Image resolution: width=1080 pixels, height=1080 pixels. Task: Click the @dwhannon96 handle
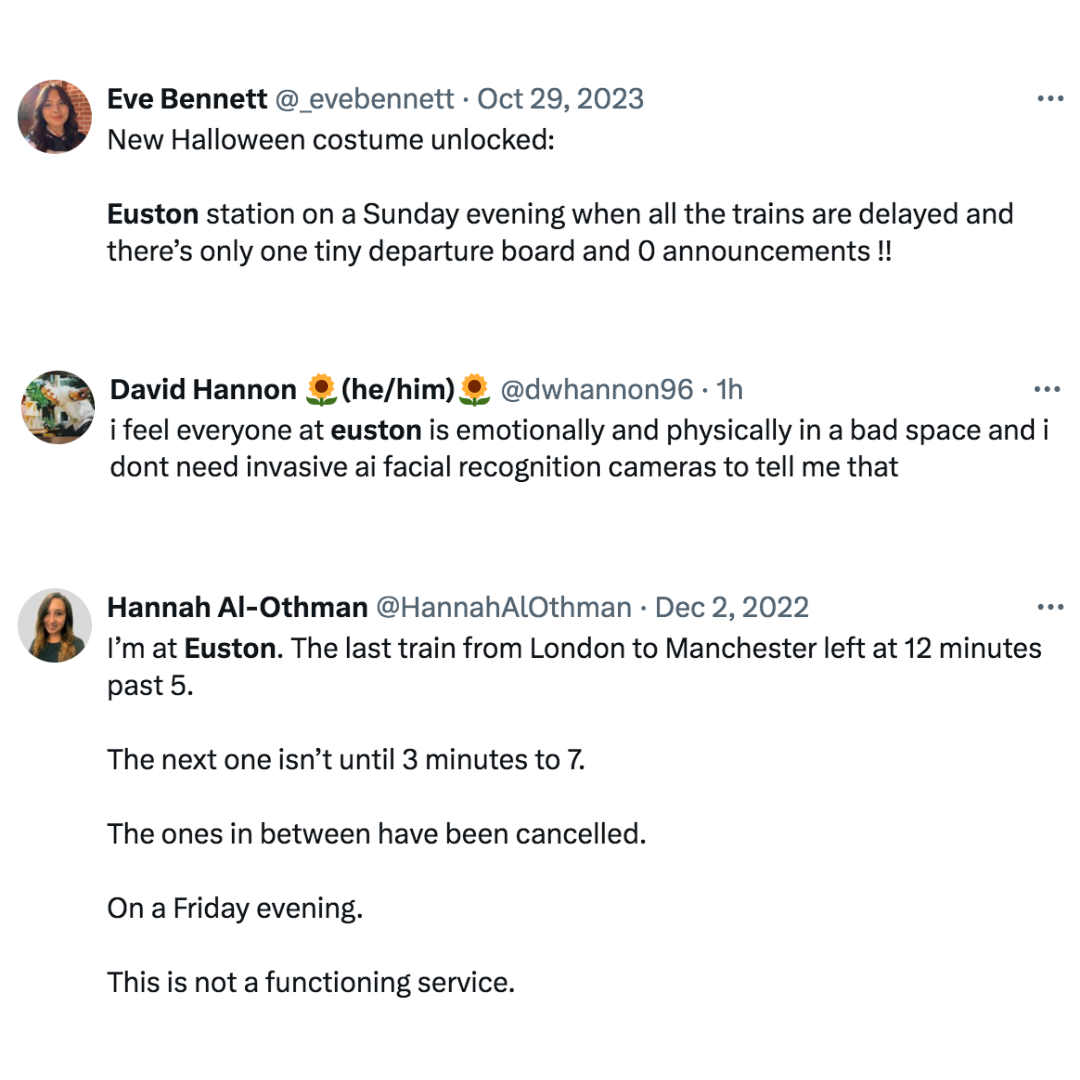596,390
